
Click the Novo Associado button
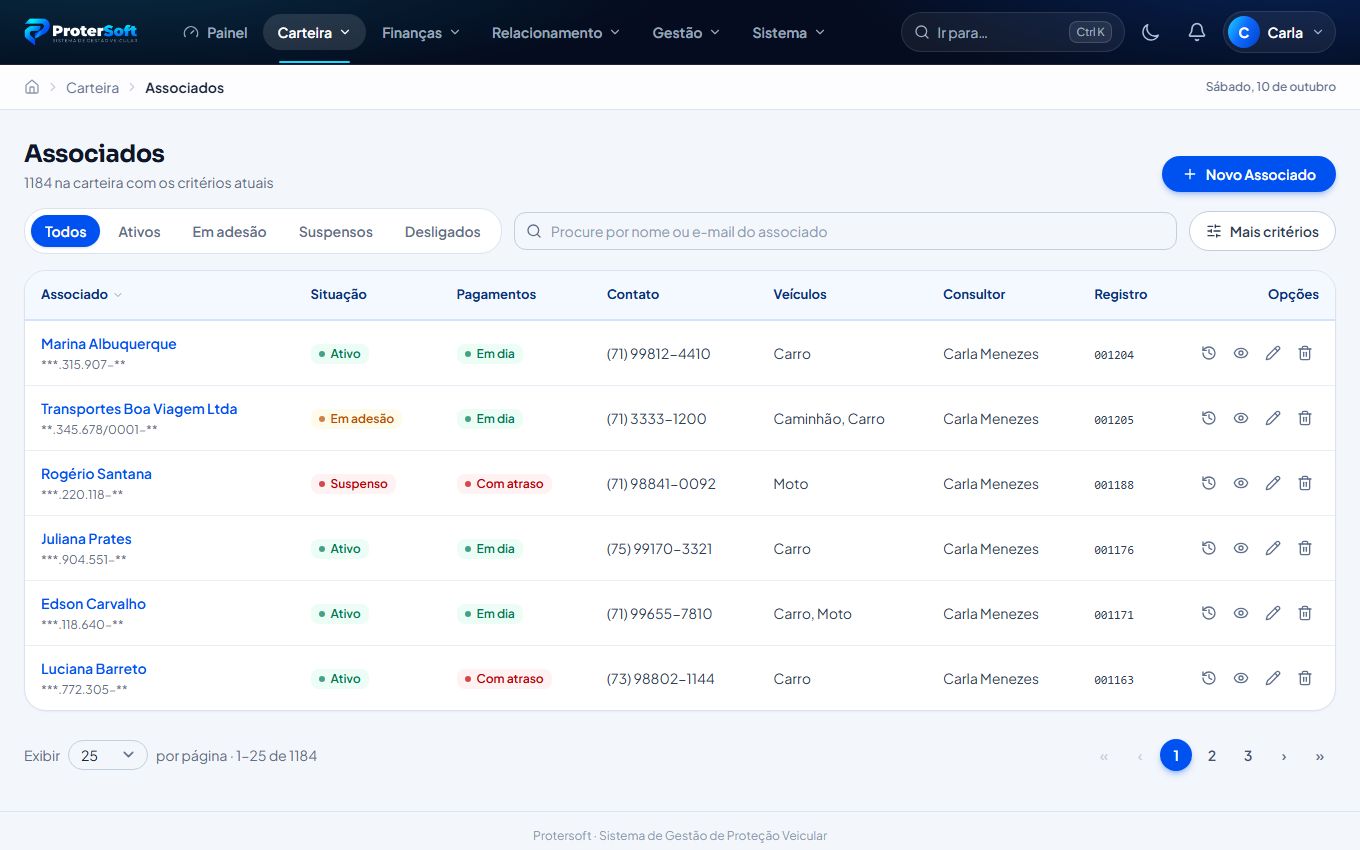click(x=1249, y=174)
